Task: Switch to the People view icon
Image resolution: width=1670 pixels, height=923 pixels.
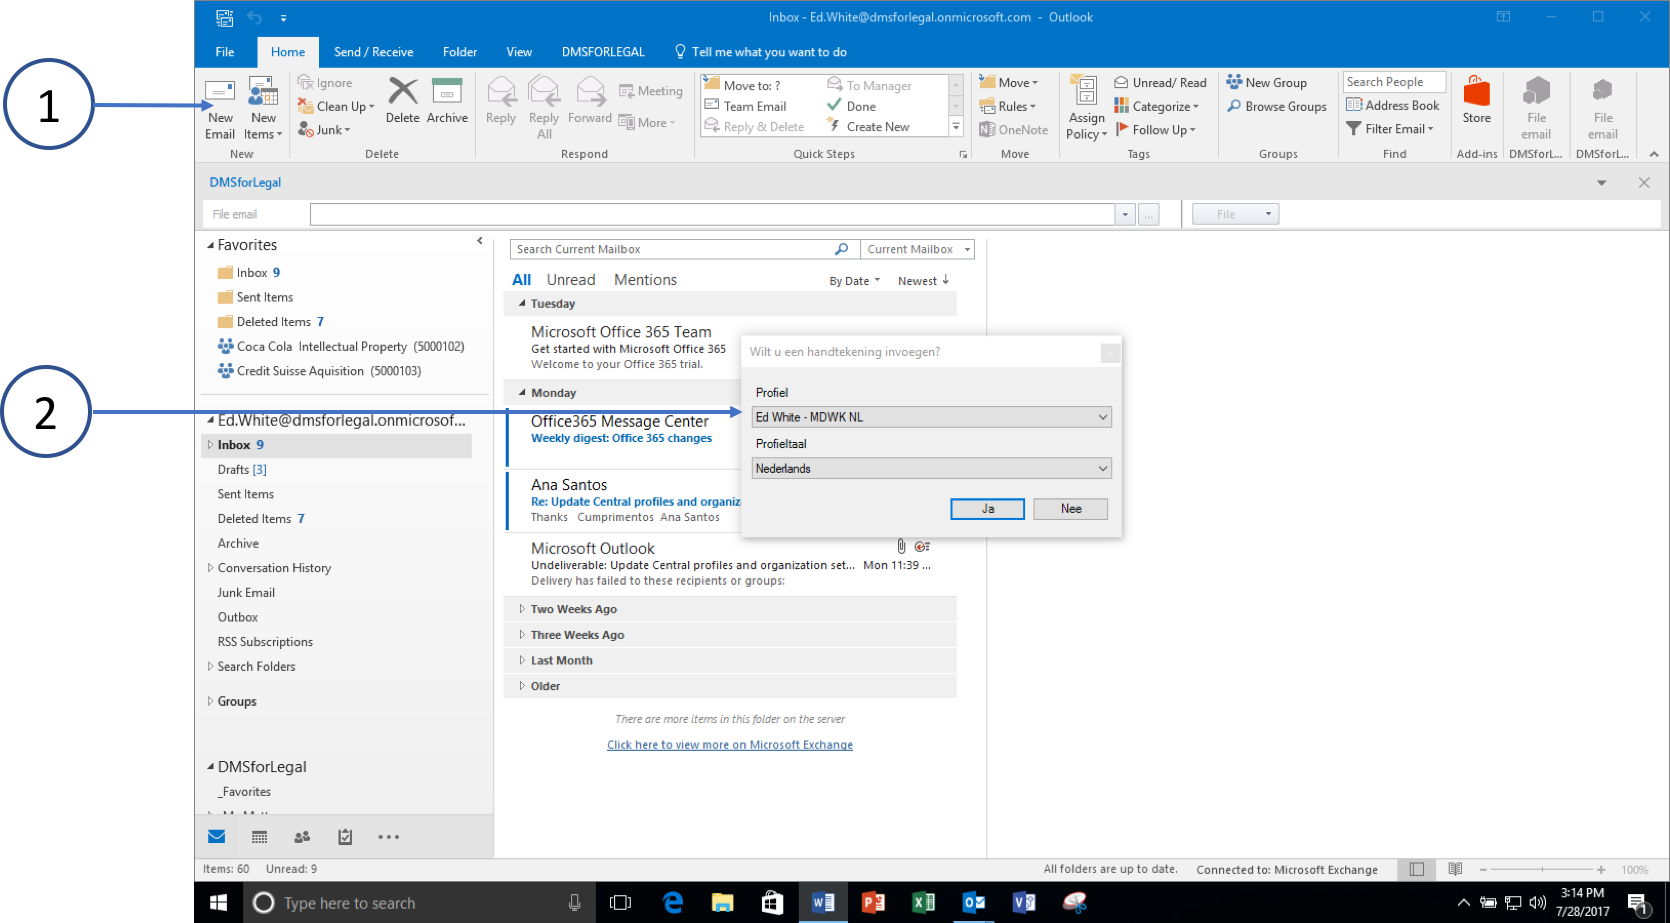Action: (x=302, y=837)
